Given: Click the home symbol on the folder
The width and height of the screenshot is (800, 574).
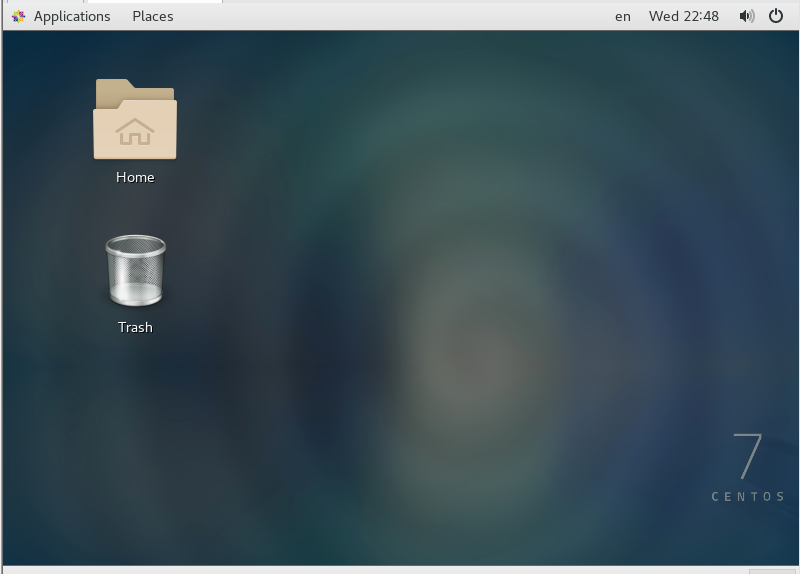Looking at the screenshot, I should point(135,131).
